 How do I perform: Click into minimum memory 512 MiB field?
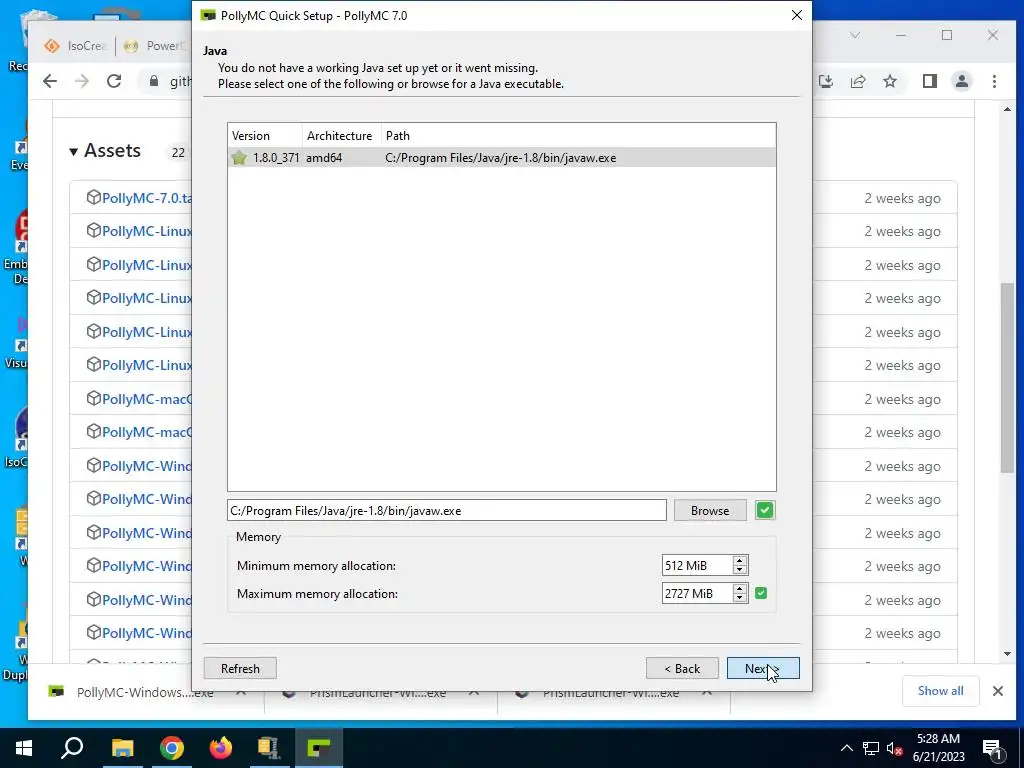[x=697, y=566]
